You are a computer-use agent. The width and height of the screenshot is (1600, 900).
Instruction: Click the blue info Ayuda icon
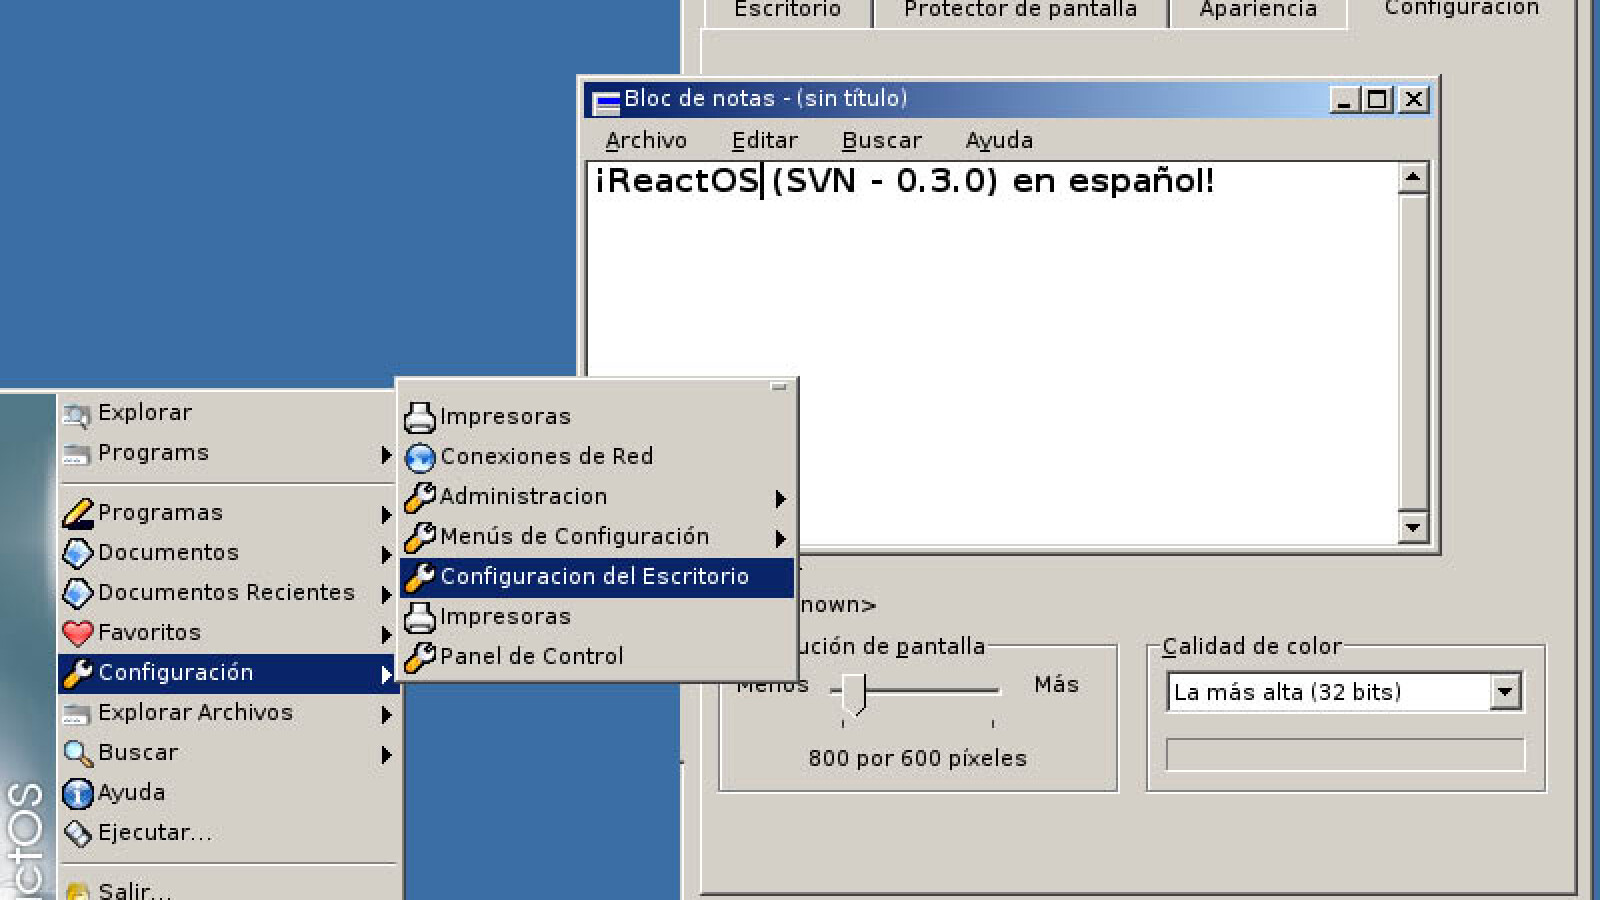(x=77, y=793)
